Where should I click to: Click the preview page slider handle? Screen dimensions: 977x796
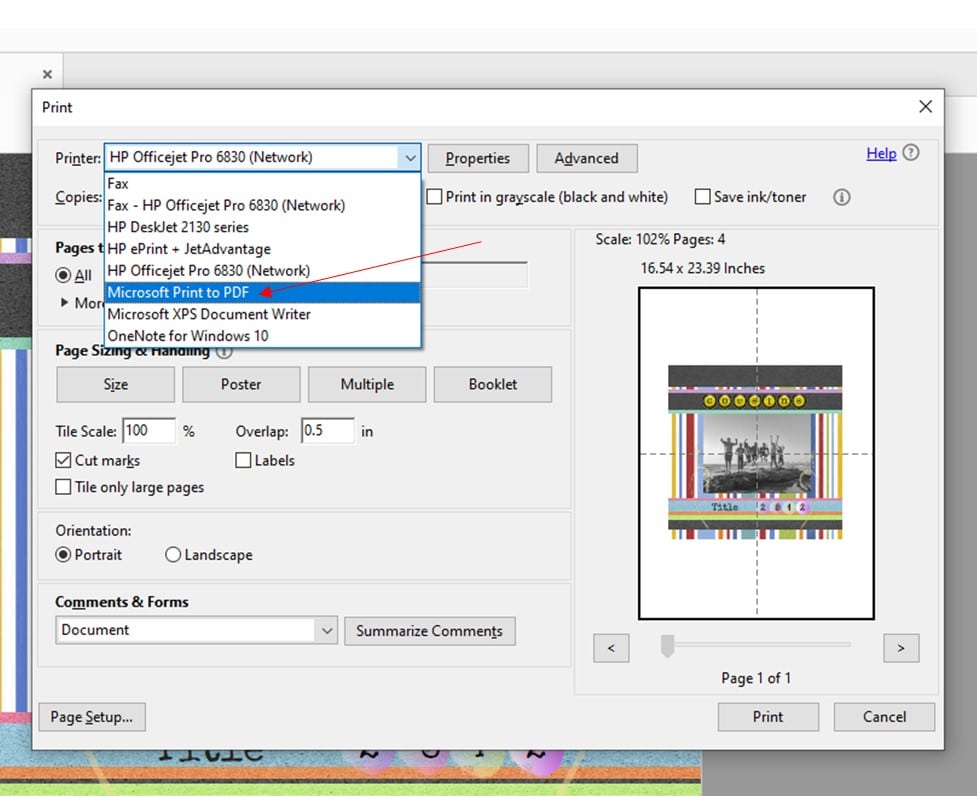click(667, 646)
